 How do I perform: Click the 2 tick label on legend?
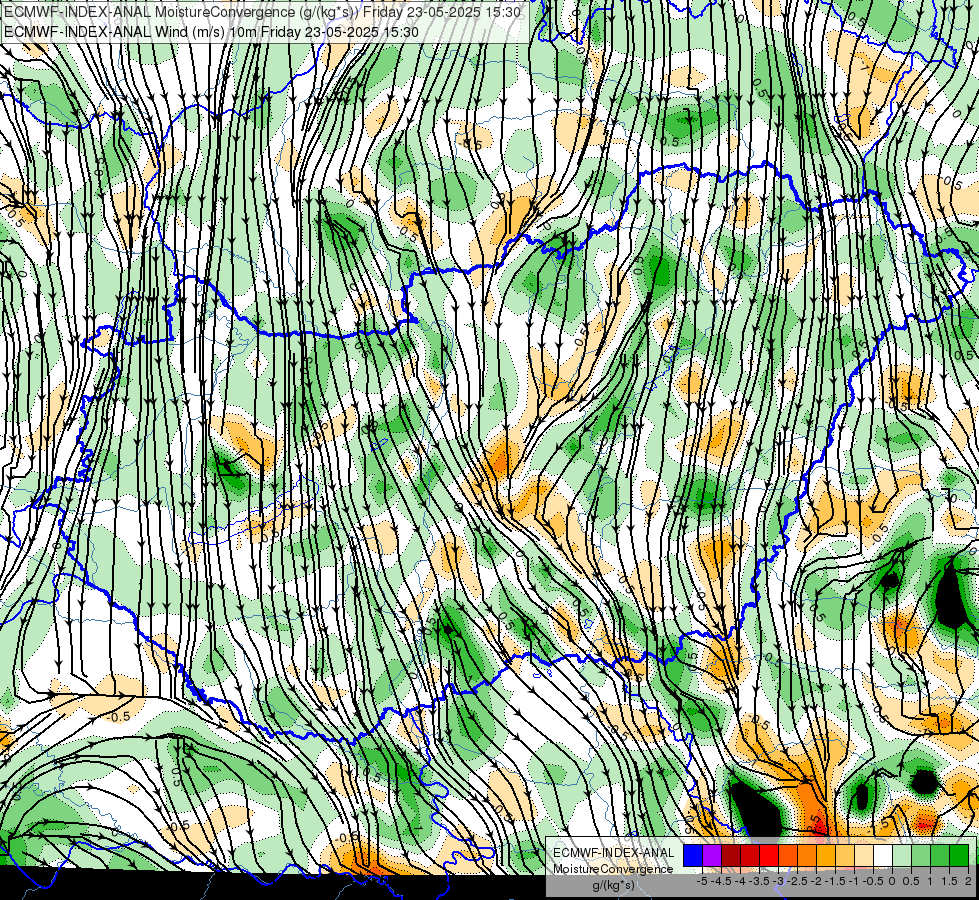tap(968, 881)
